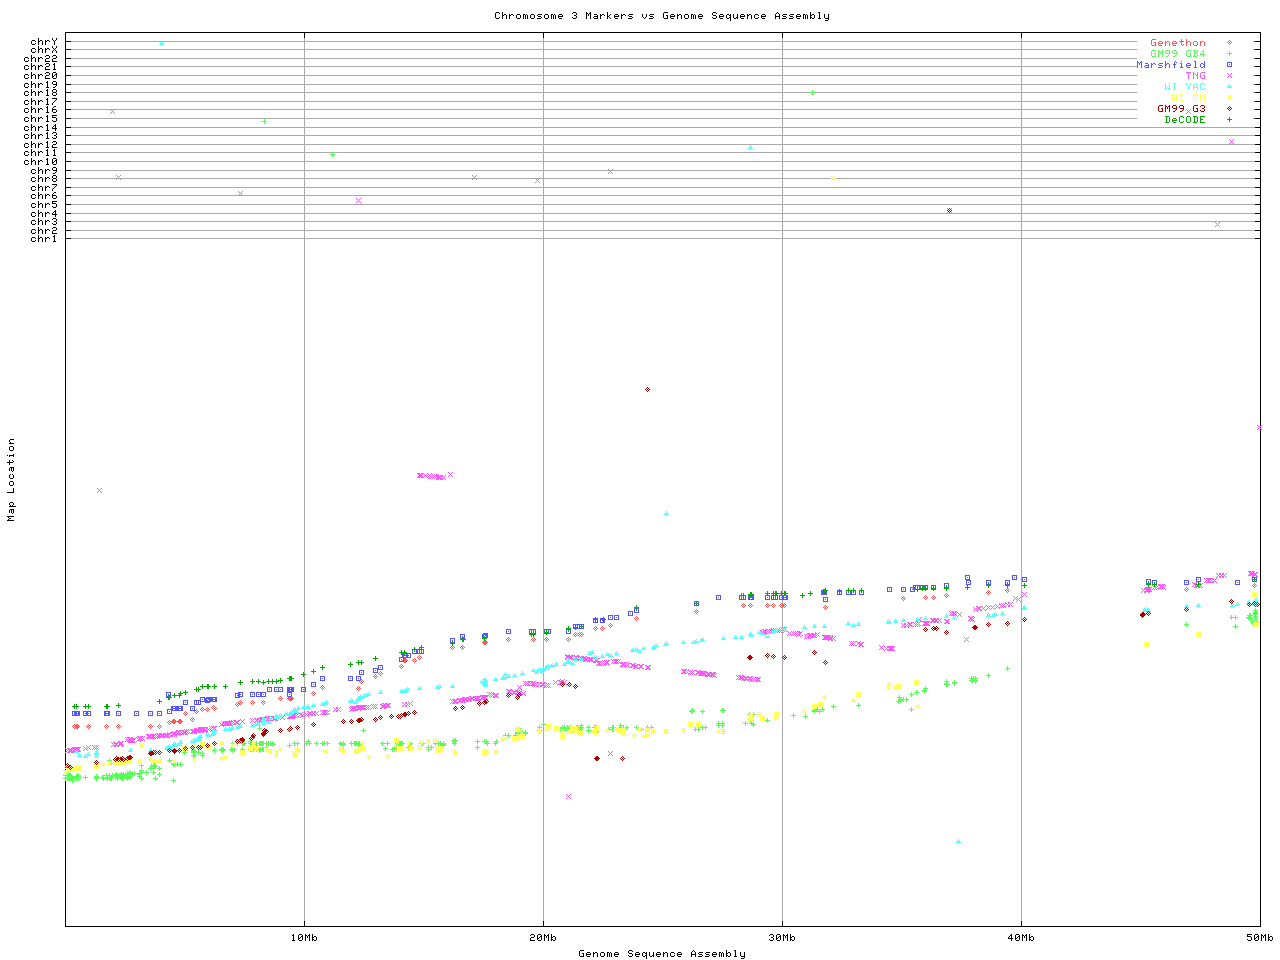Image resolution: width=1280 pixels, height=960 pixels.
Task: Click the Genome Sequence Assembly axis title
Action: (x=661, y=954)
